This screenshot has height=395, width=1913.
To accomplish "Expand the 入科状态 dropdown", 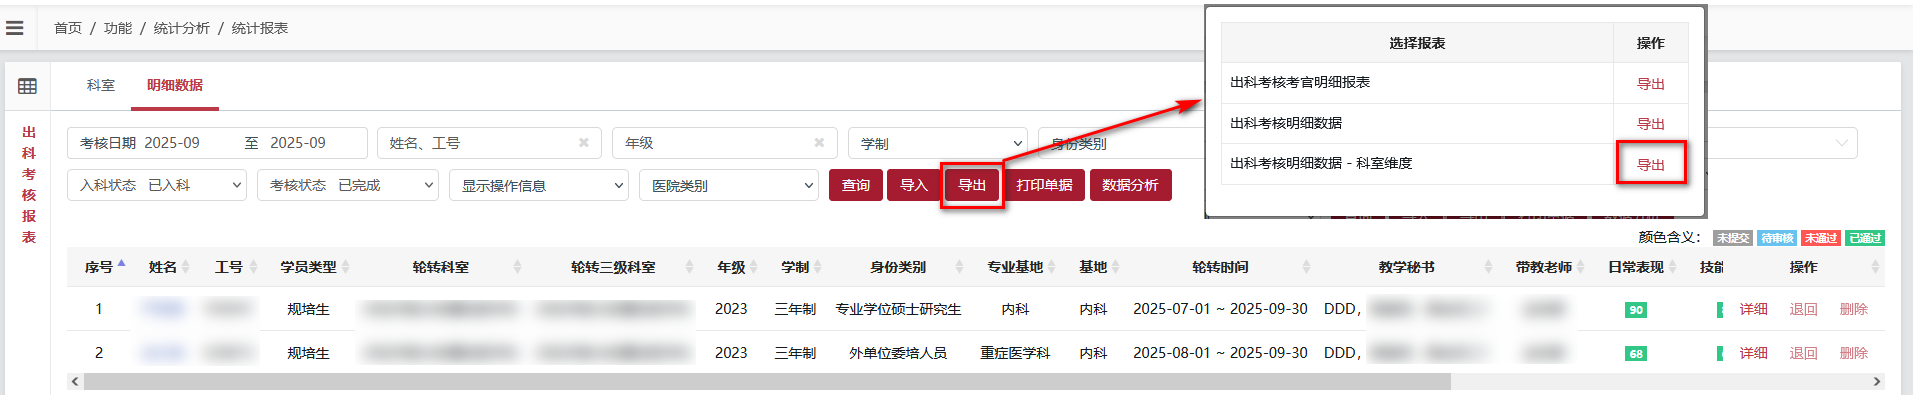I will click(157, 185).
